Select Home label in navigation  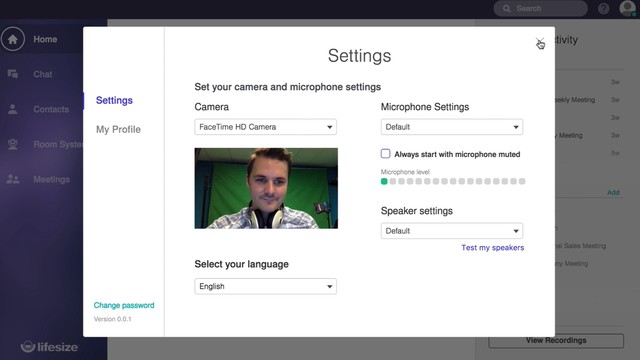[45, 39]
